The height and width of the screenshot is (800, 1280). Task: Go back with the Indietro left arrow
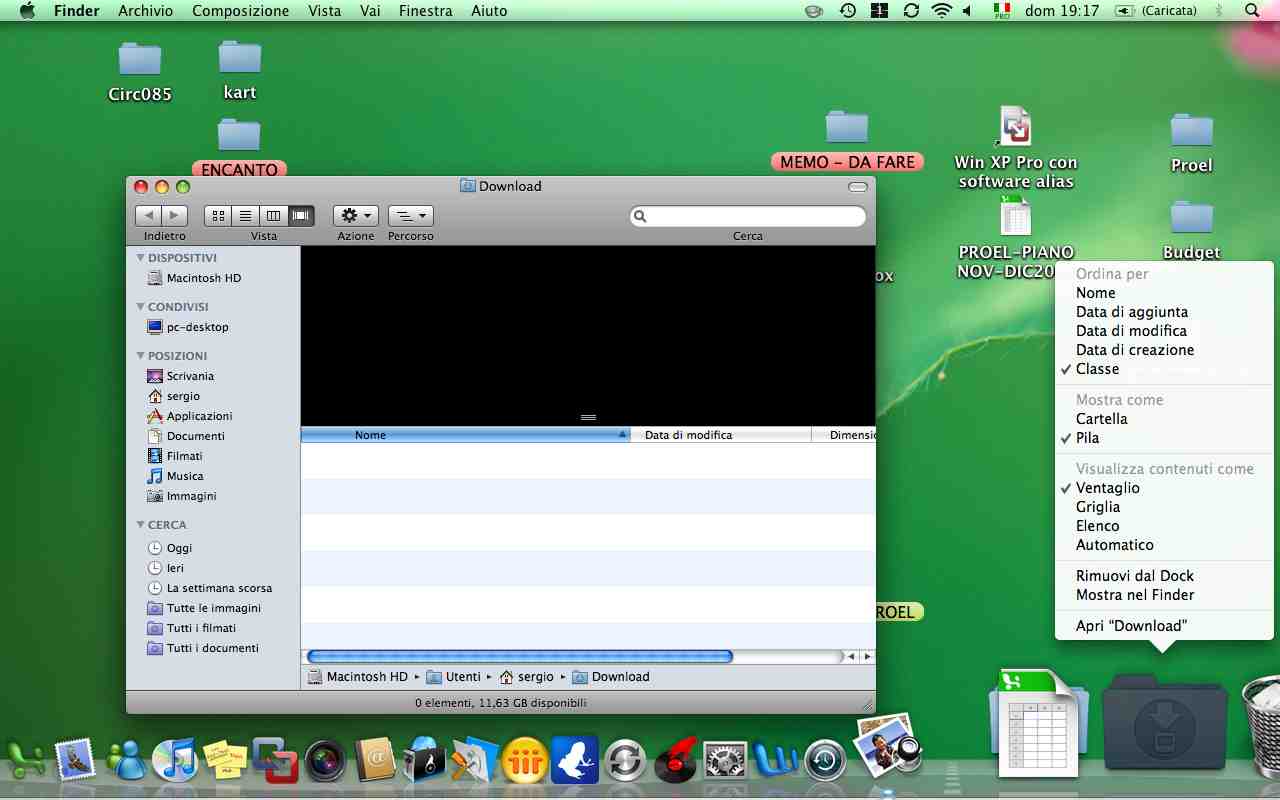click(x=148, y=215)
